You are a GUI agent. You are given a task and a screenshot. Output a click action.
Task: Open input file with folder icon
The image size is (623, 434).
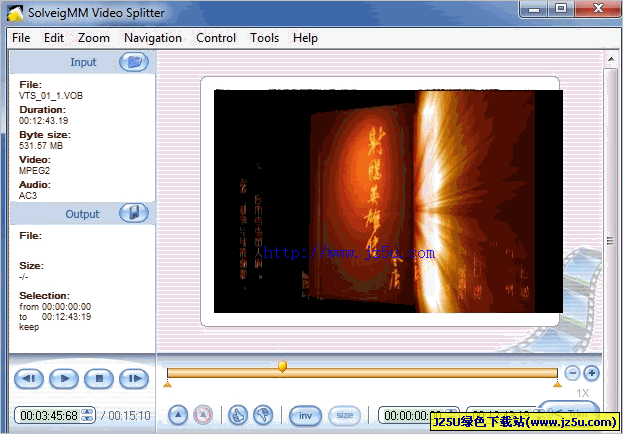[x=134, y=62]
